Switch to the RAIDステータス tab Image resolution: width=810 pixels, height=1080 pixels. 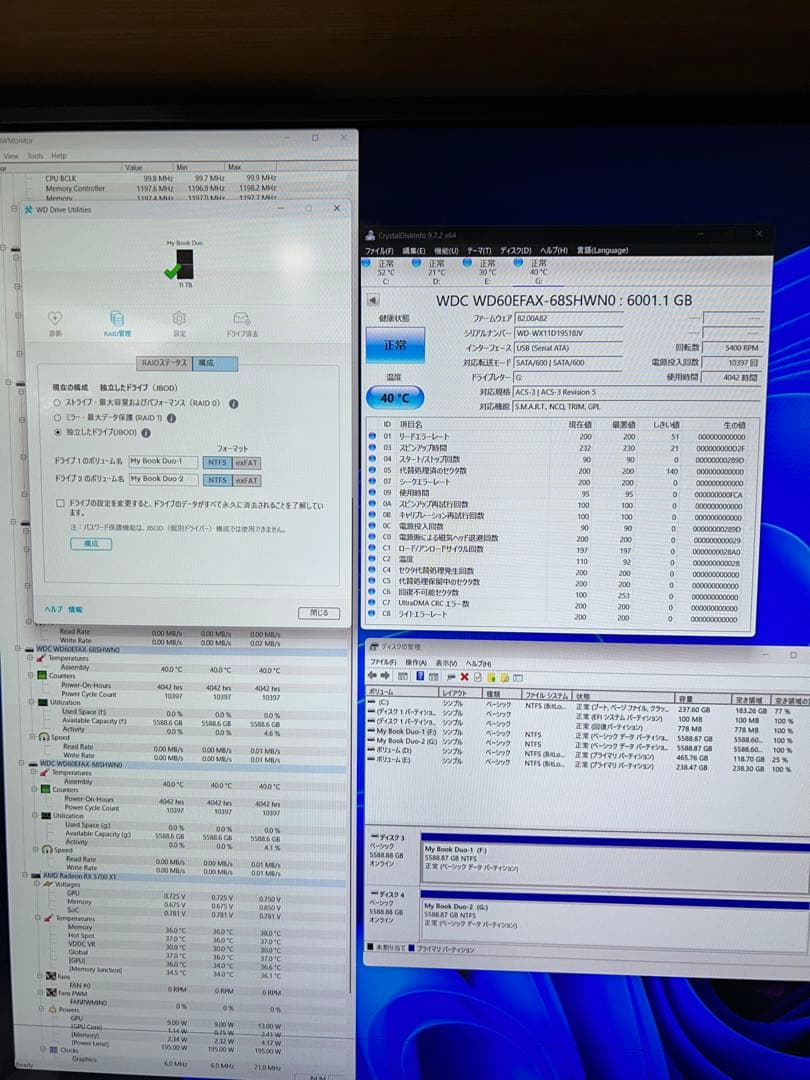pos(163,364)
